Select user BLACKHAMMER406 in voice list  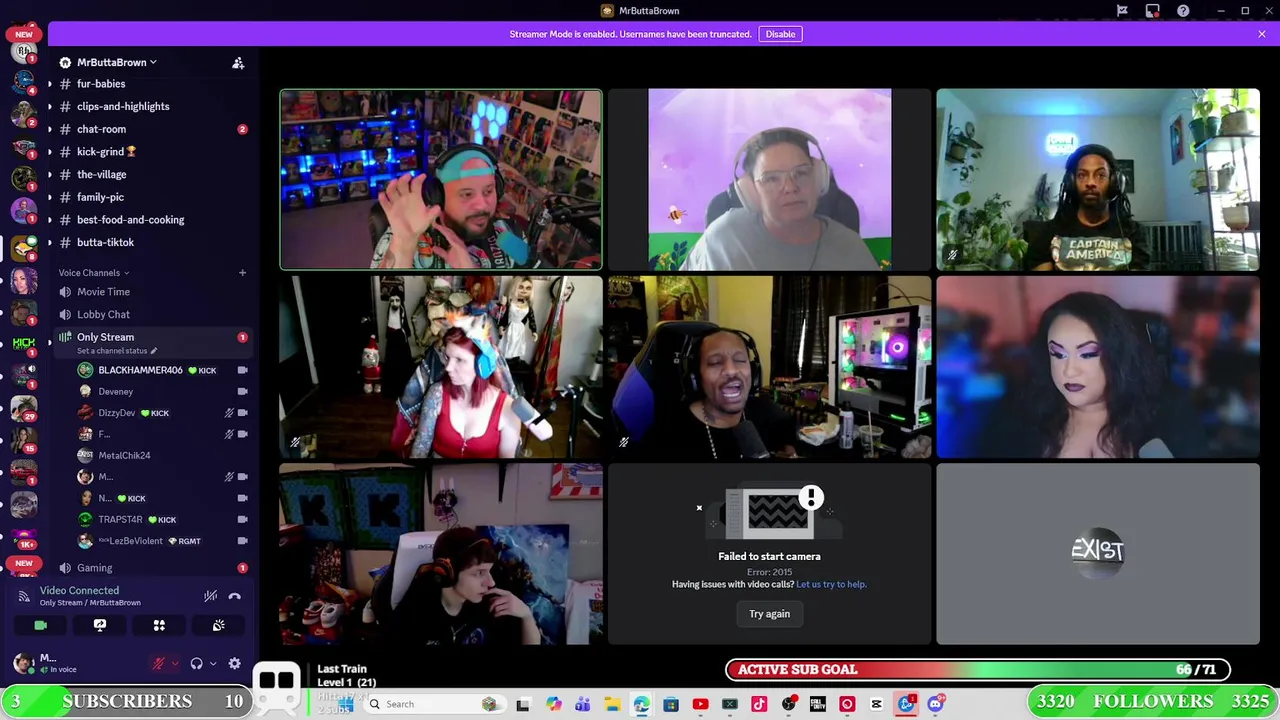[140, 370]
